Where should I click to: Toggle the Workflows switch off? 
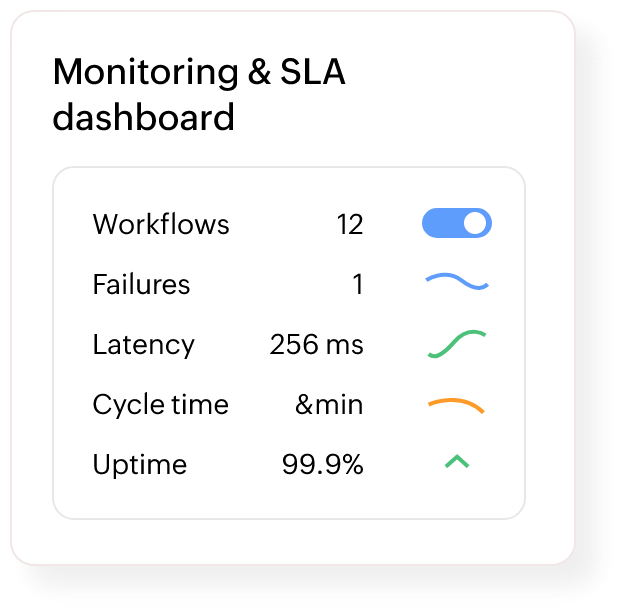(457, 223)
